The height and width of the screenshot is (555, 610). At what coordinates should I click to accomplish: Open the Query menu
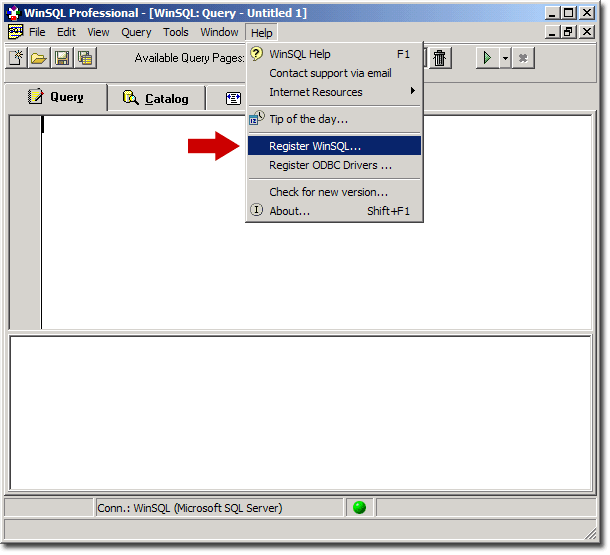[x=137, y=32]
